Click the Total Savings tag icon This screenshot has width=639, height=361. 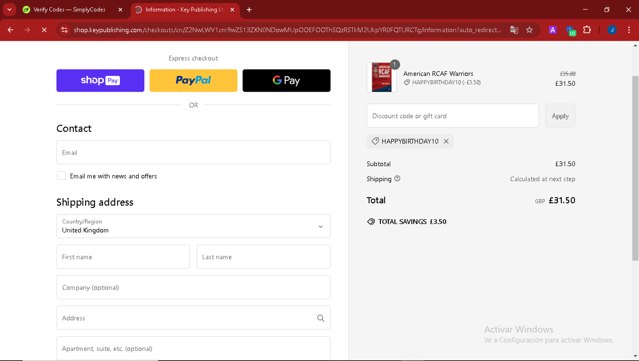tap(371, 221)
